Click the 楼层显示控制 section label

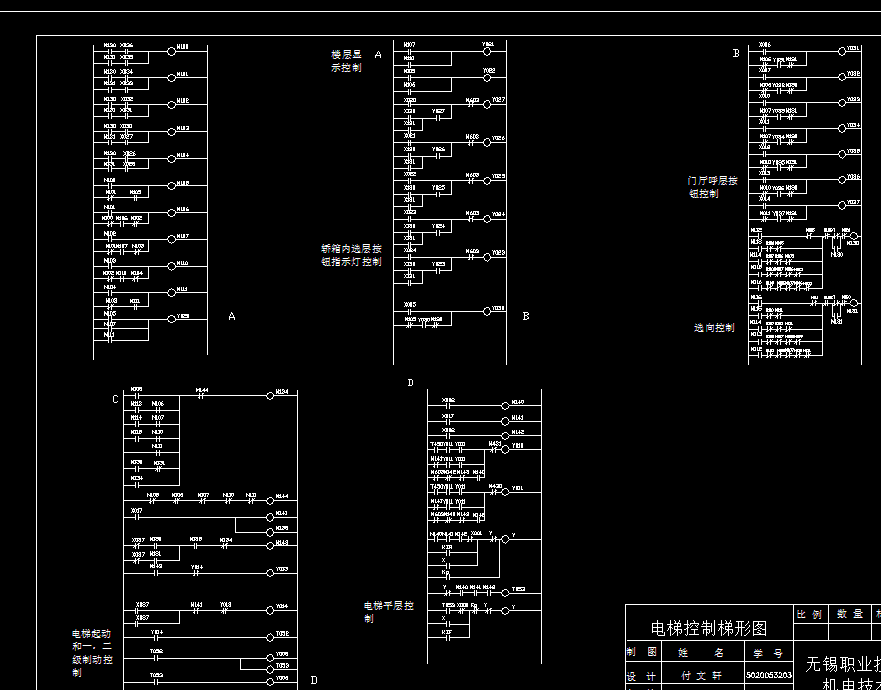coord(346,61)
